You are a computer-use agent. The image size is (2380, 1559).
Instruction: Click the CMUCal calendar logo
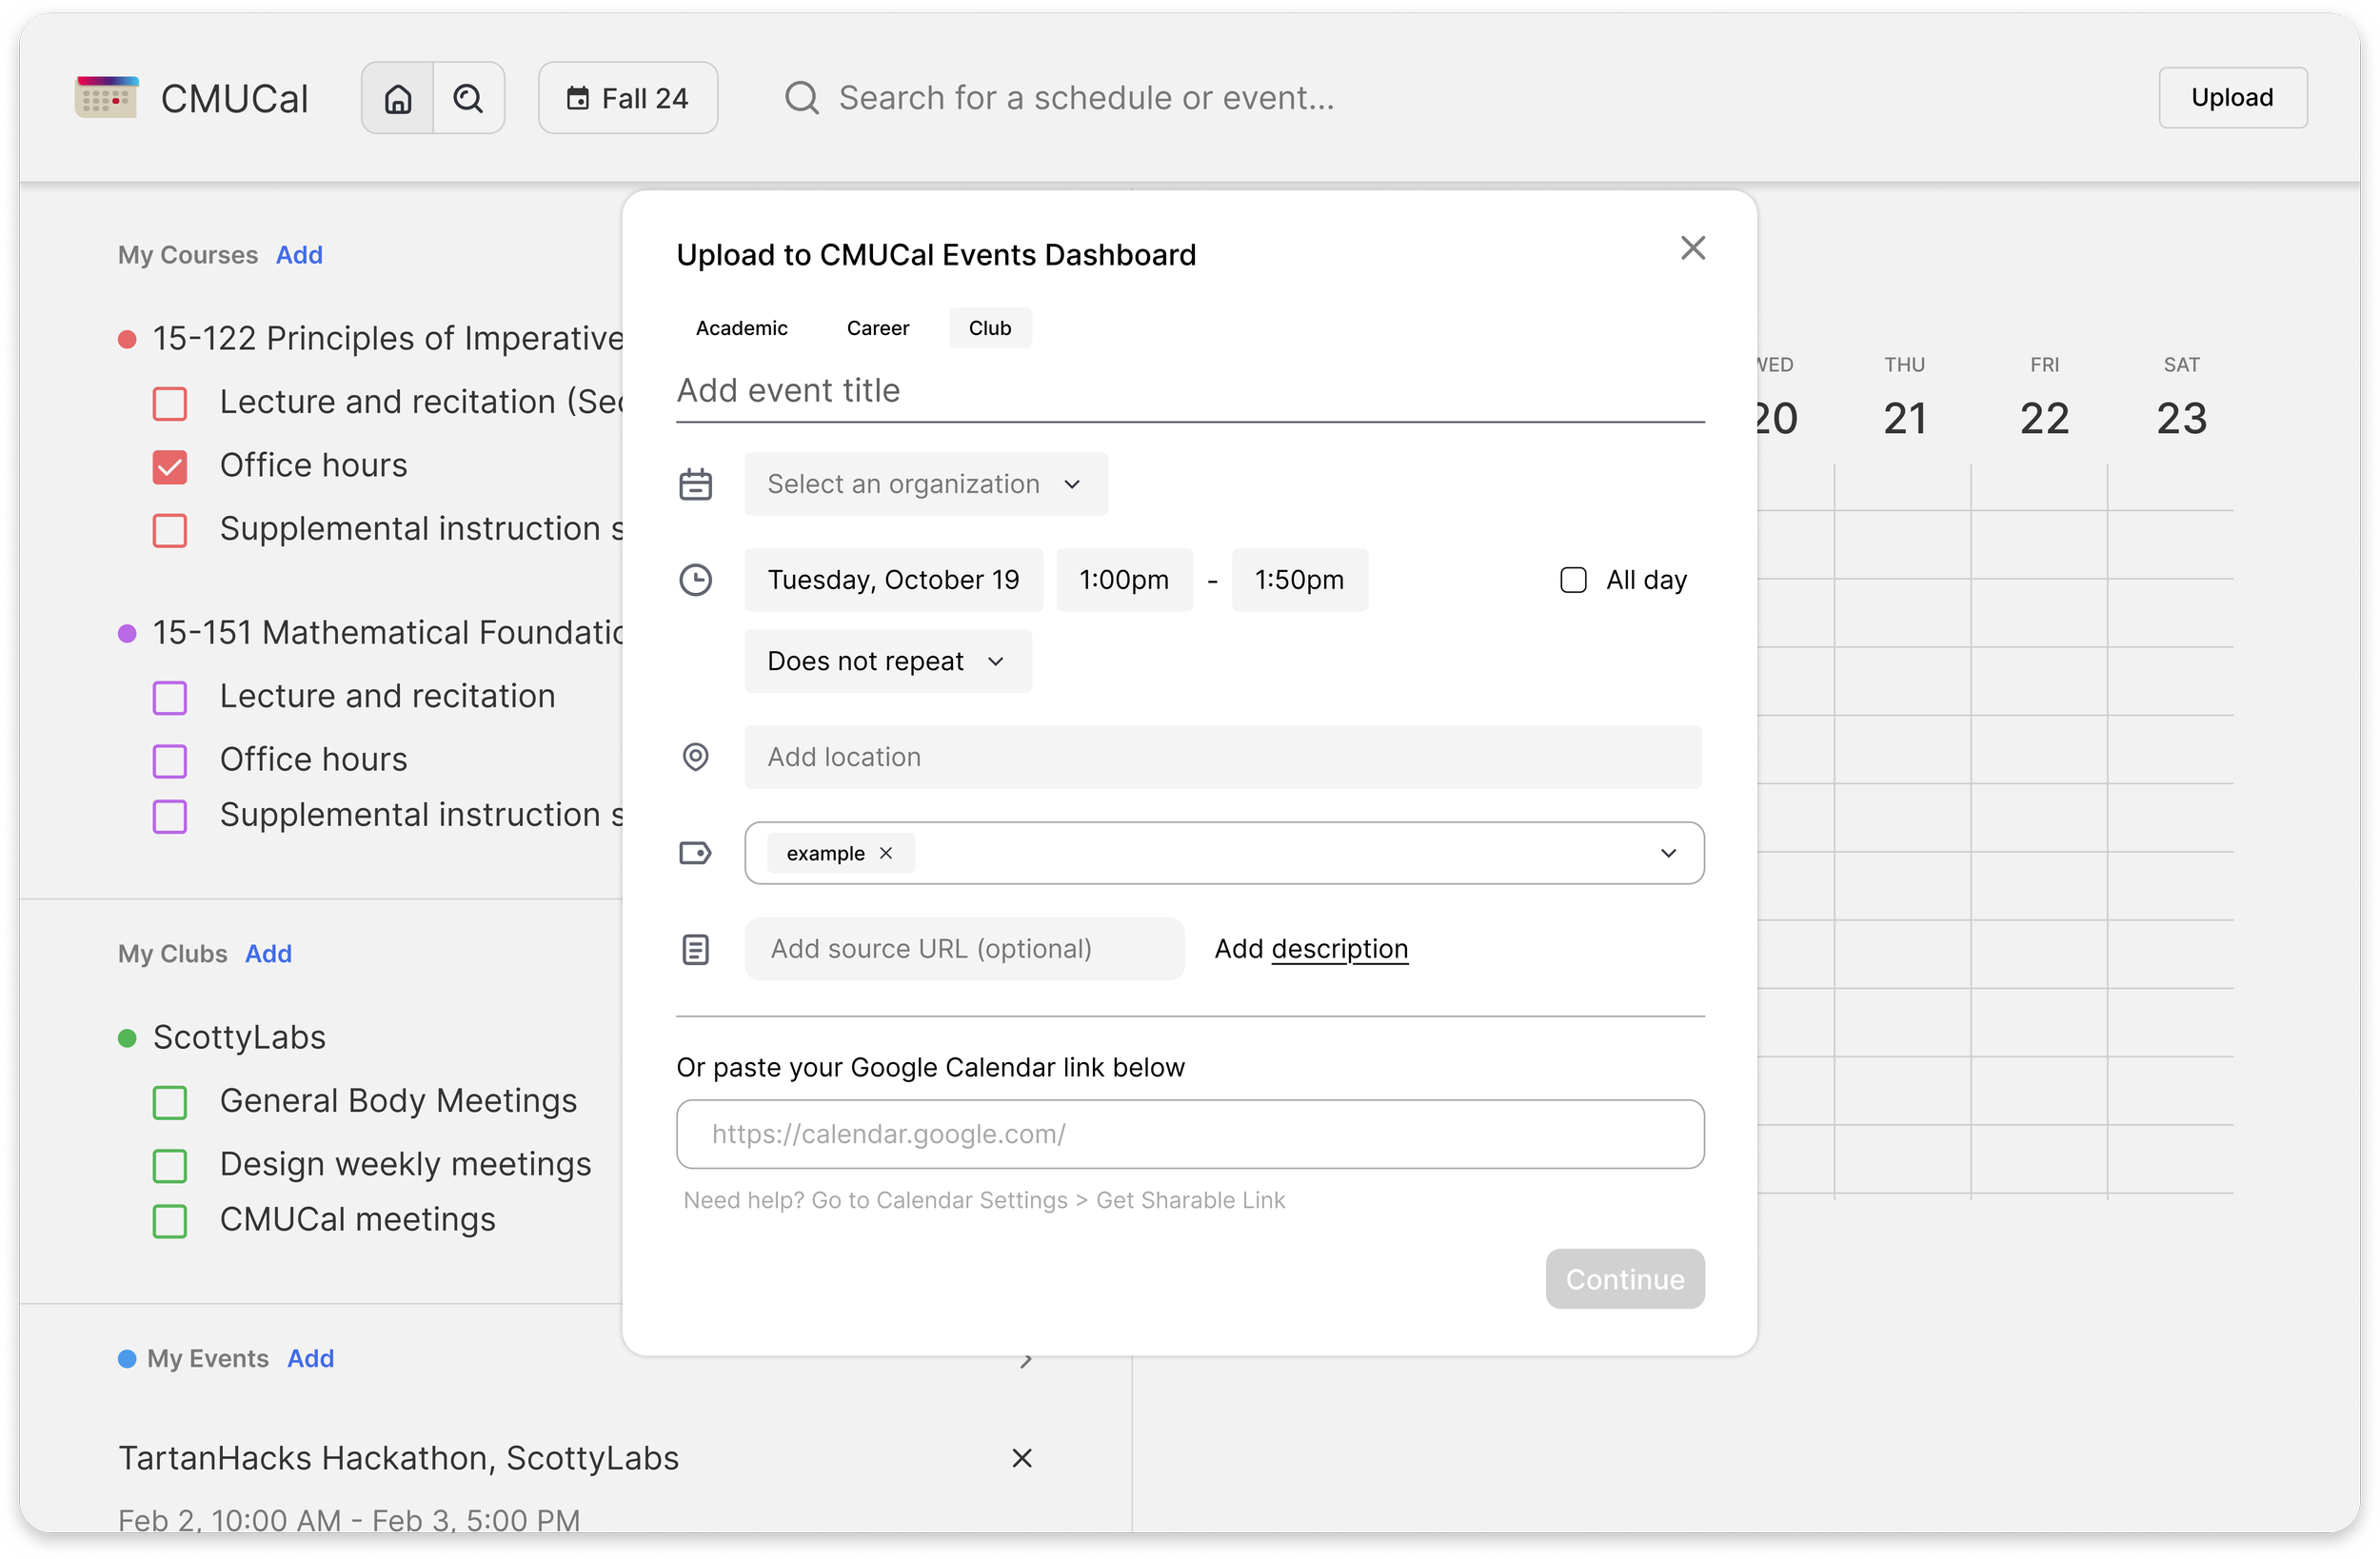tap(106, 98)
